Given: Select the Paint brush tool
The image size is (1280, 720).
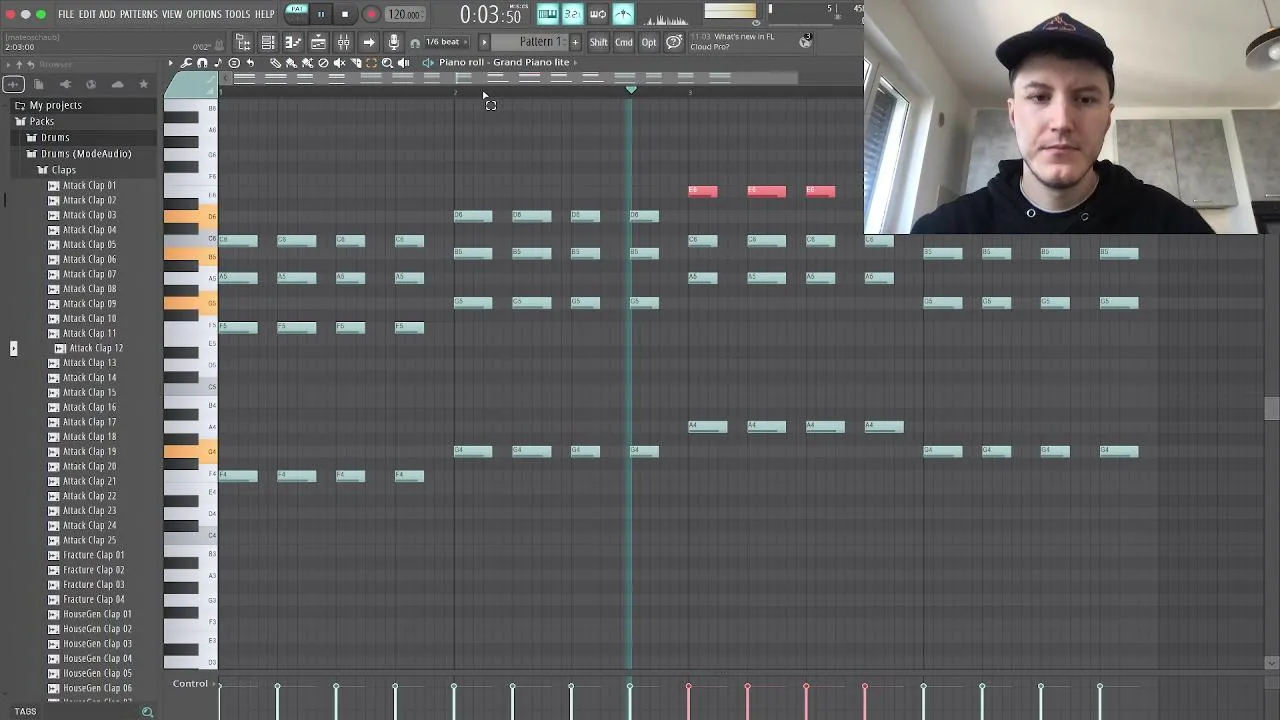Looking at the screenshot, I should point(291,63).
